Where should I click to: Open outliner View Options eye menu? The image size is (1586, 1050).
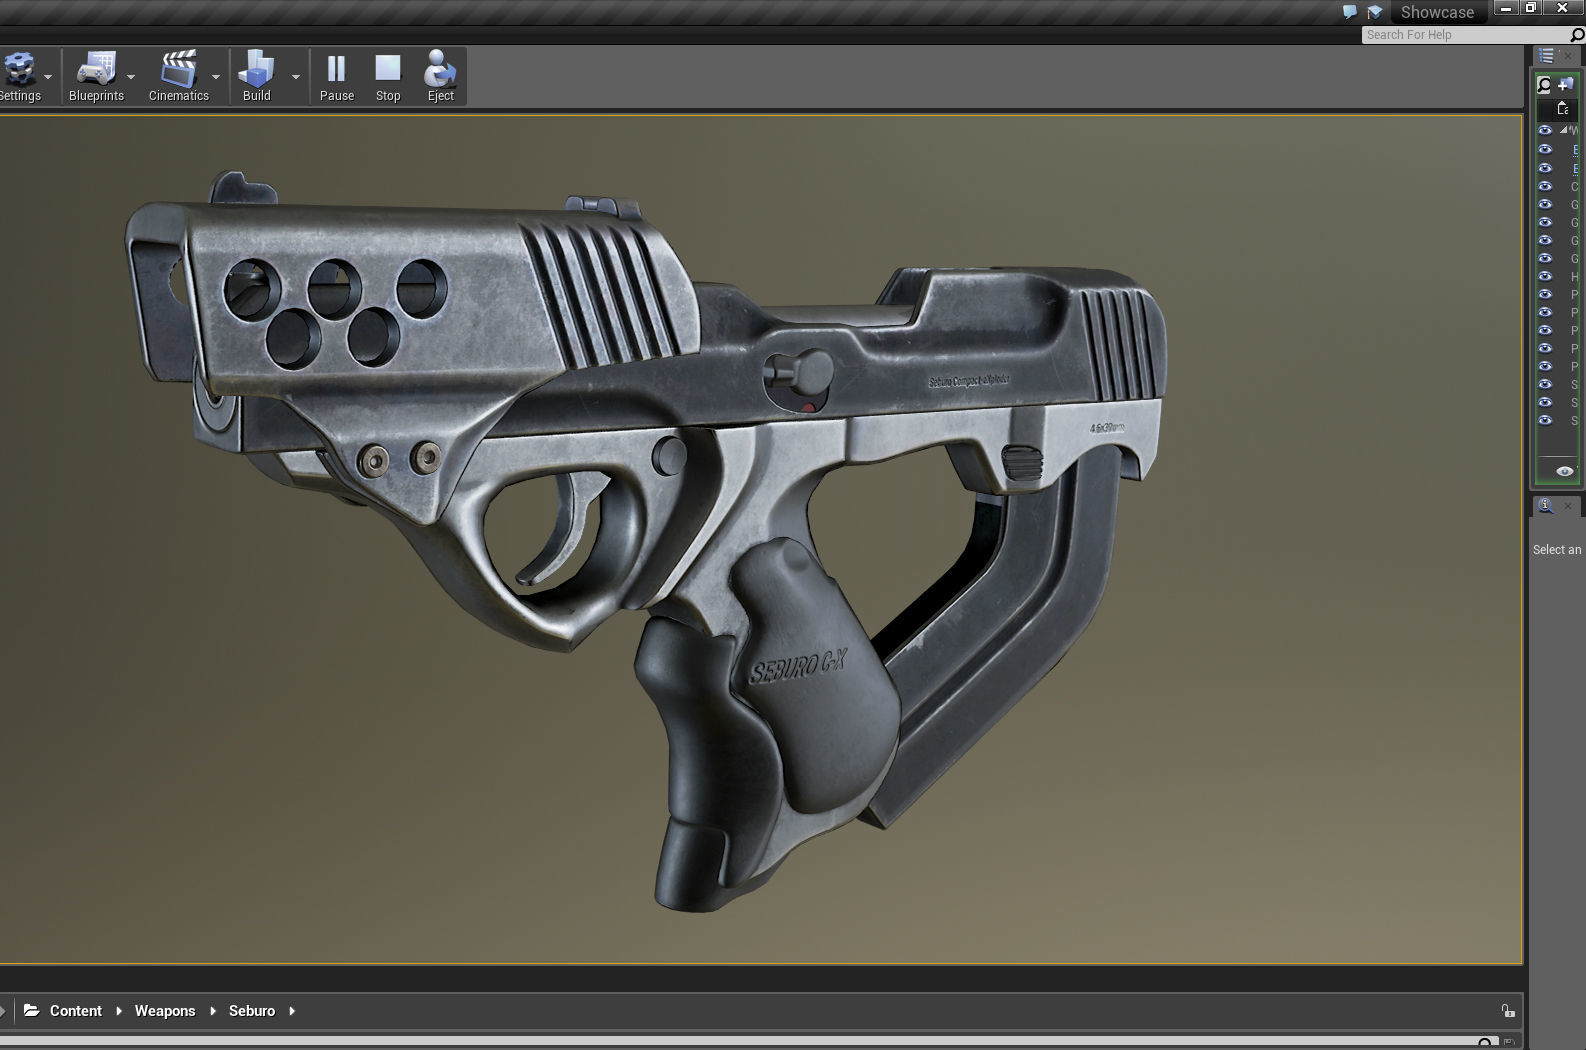pos(1565,471)
